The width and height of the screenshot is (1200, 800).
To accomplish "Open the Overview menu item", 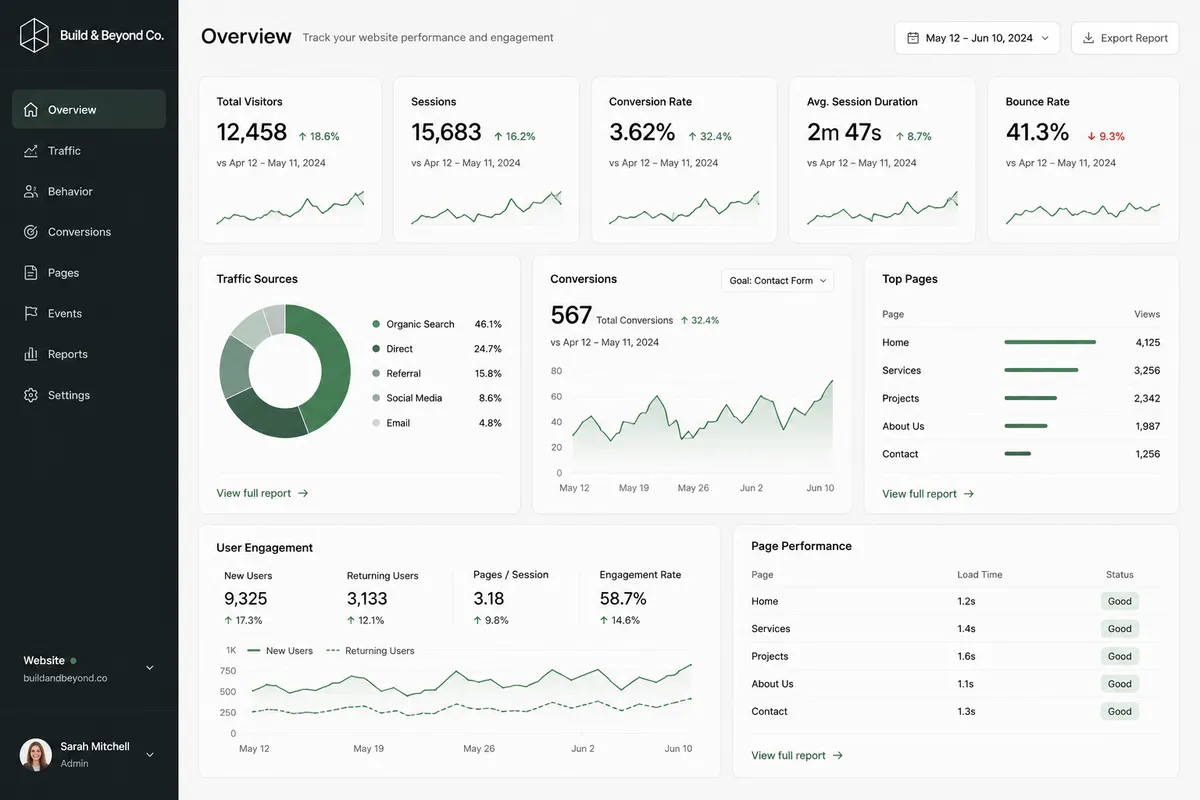I will 89,110.
